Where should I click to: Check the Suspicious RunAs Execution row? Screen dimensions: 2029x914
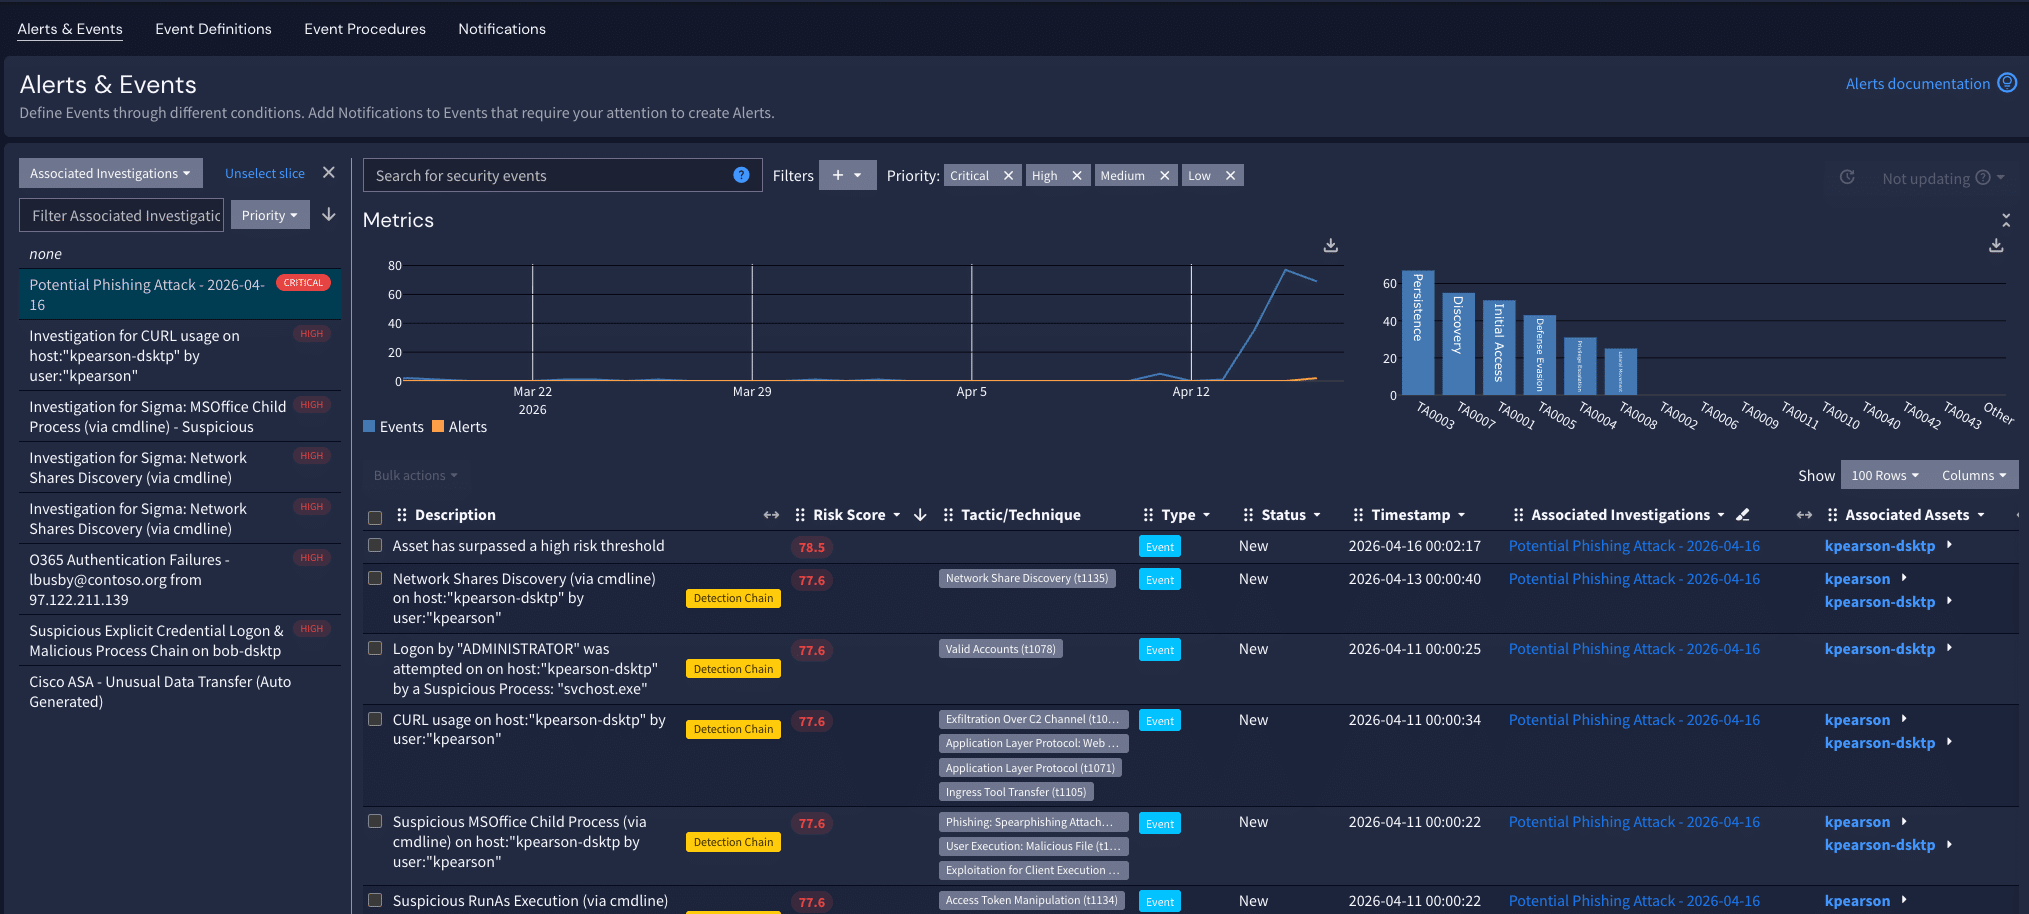(x=375, y=900)
